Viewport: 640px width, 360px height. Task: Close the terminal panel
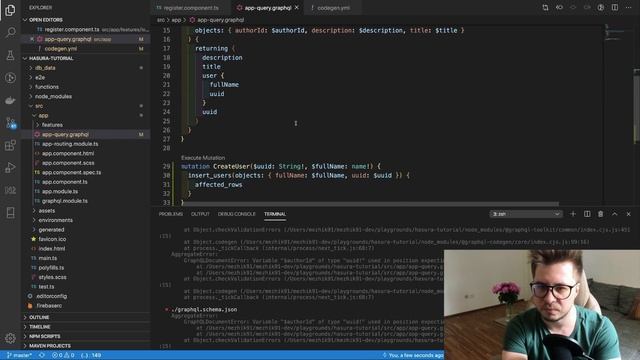tap(629, 214)
